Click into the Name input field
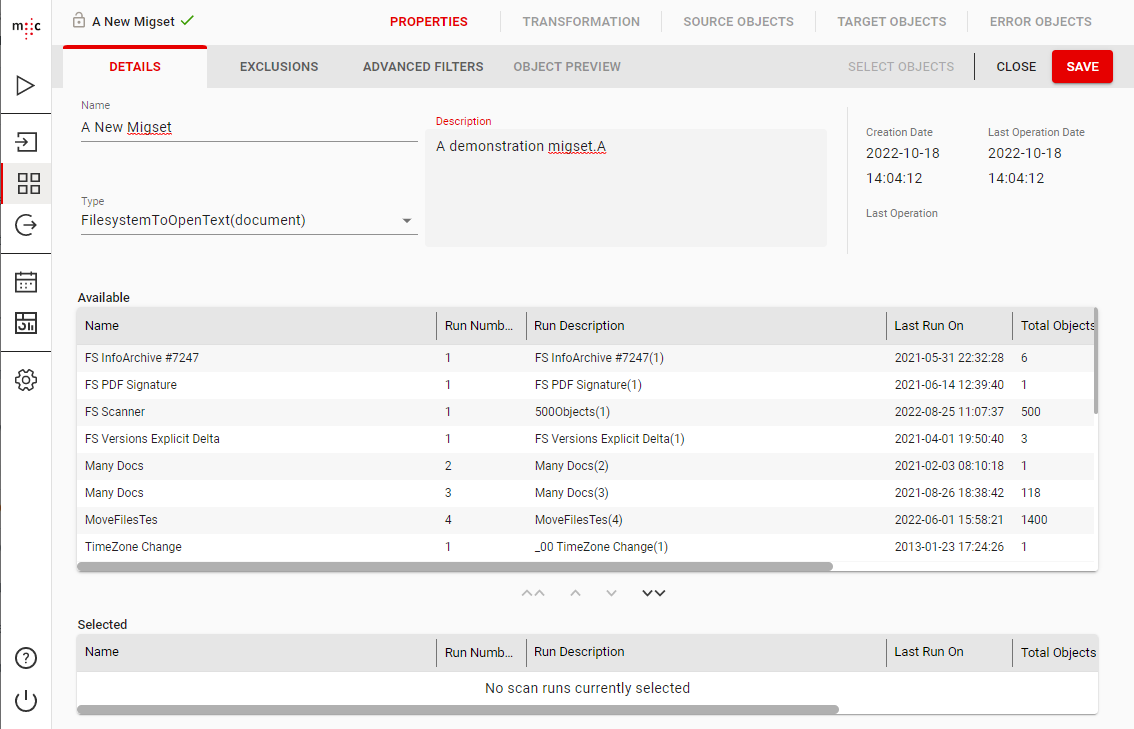 click(248, 128)
